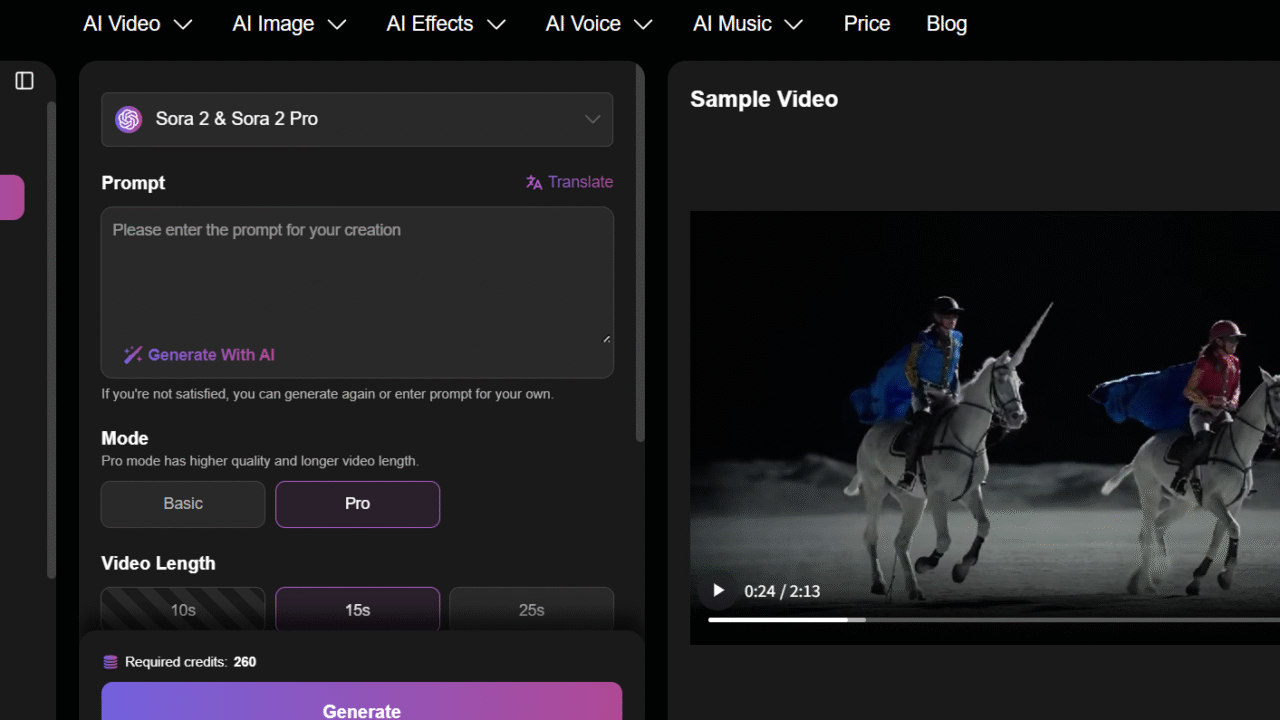Screen dimensions: 1280x720
Task: Navigate to the Price page
Action: point(866,23)
